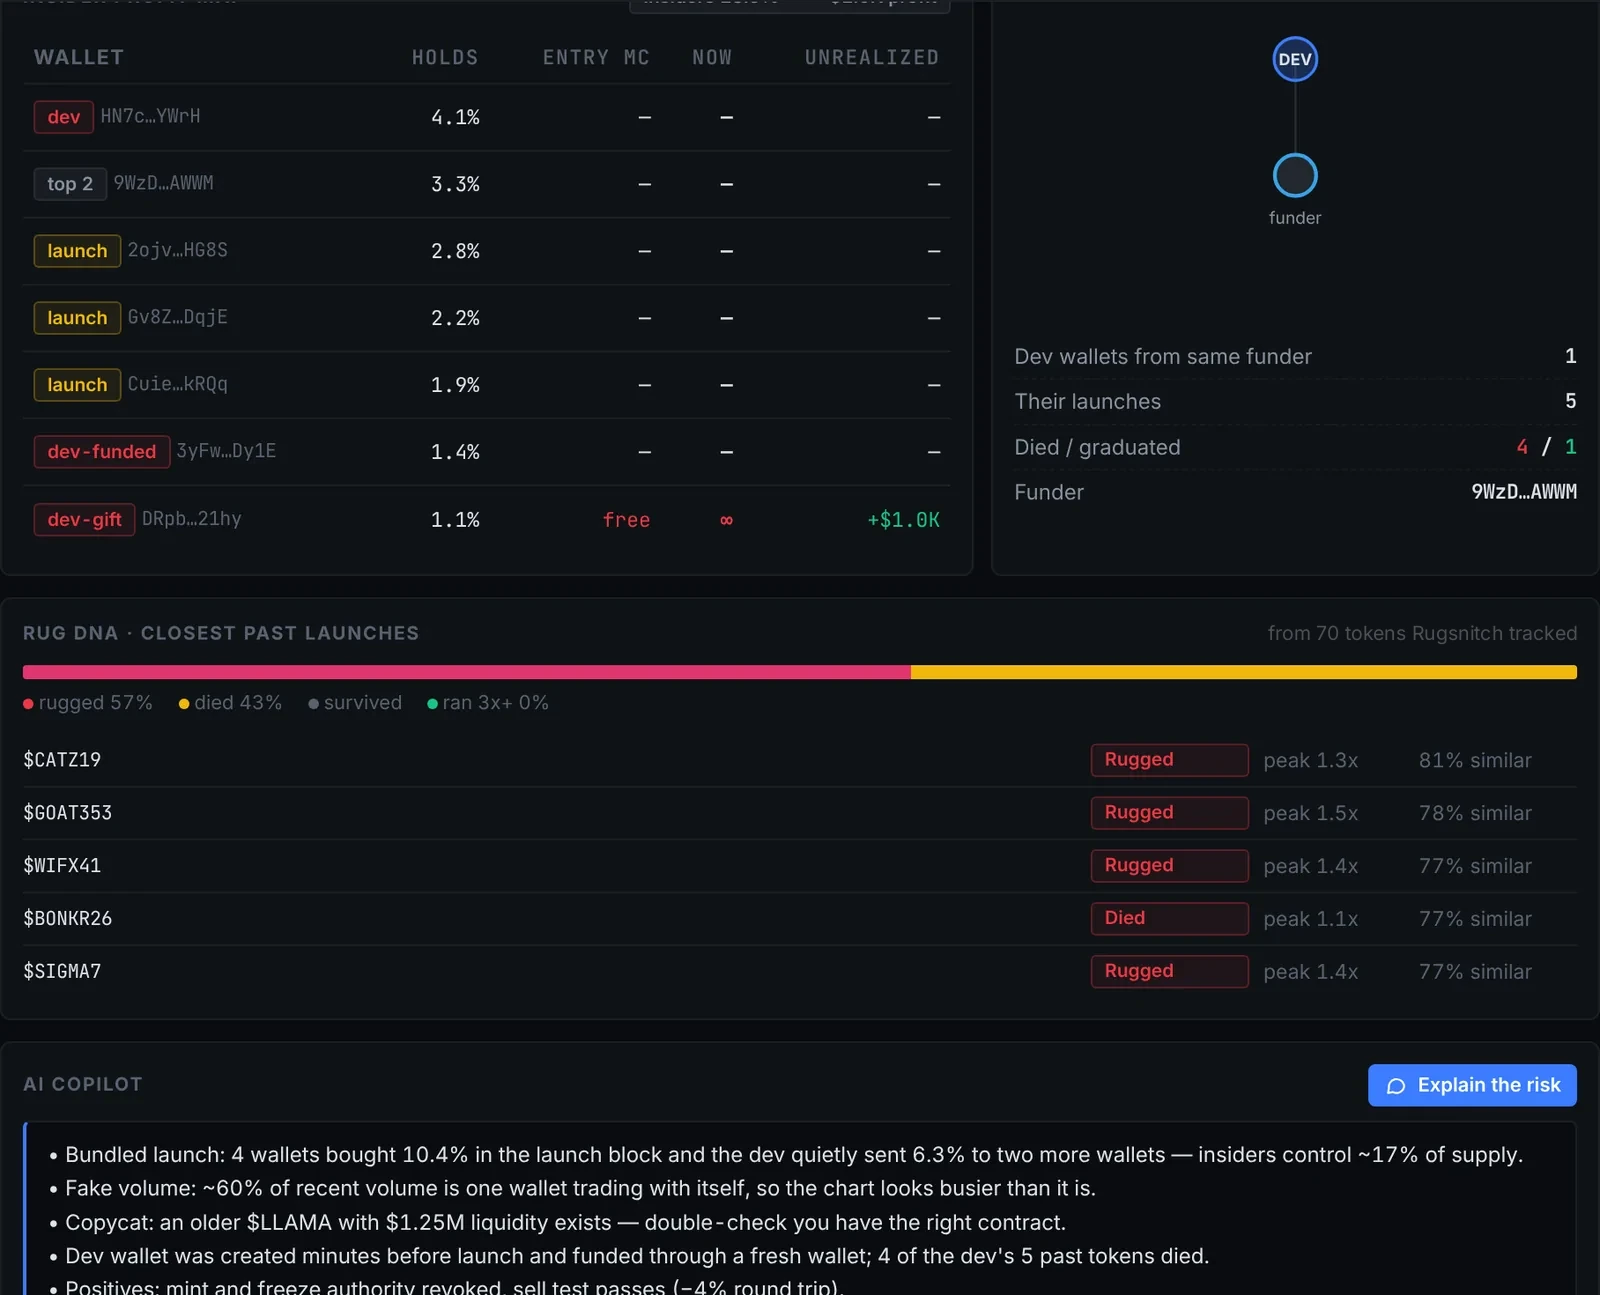Click Rugged badge for $GOAT353
This screenshot has height=1295, width=1600.
click(x=1169, y=813)
